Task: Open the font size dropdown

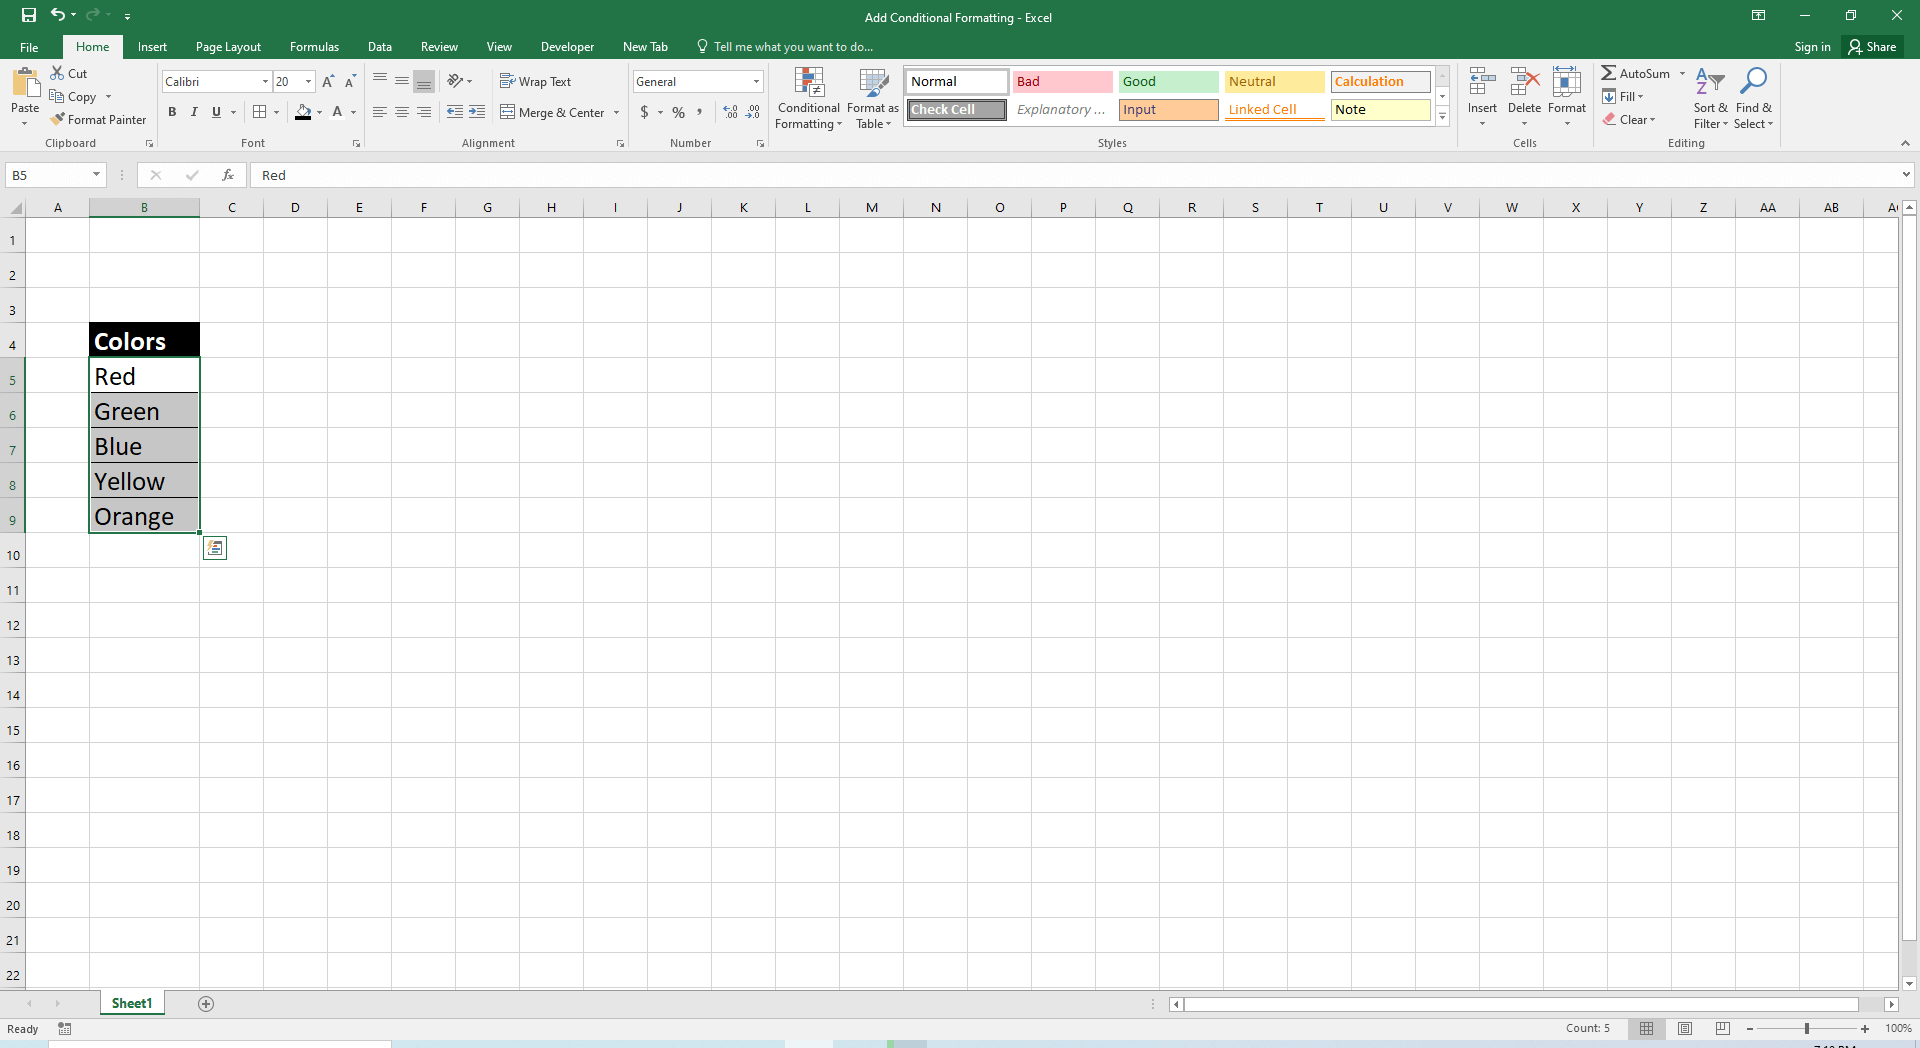Action: (x=306, y=81)
